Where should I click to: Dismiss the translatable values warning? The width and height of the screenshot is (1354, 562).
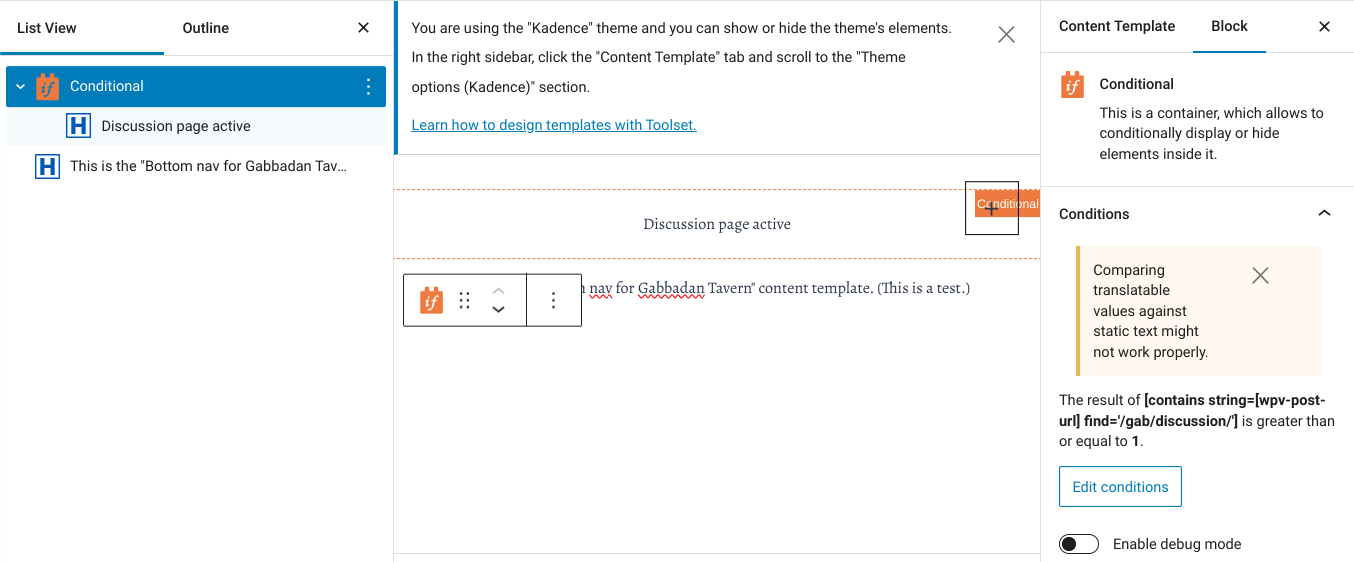(1260, 275)
